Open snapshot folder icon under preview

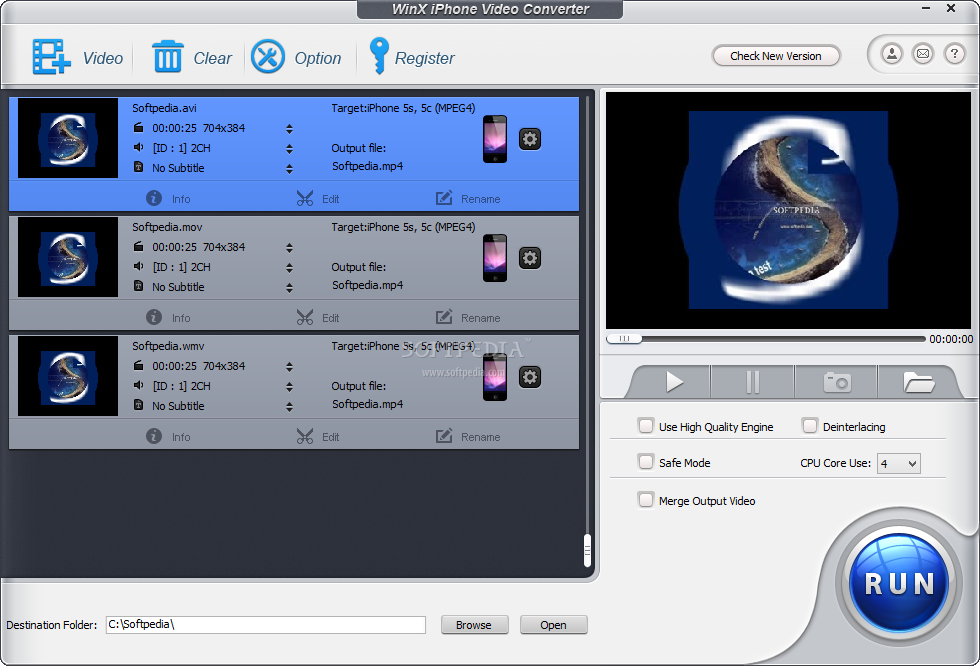pyautogui.click(x=918, y=382)
